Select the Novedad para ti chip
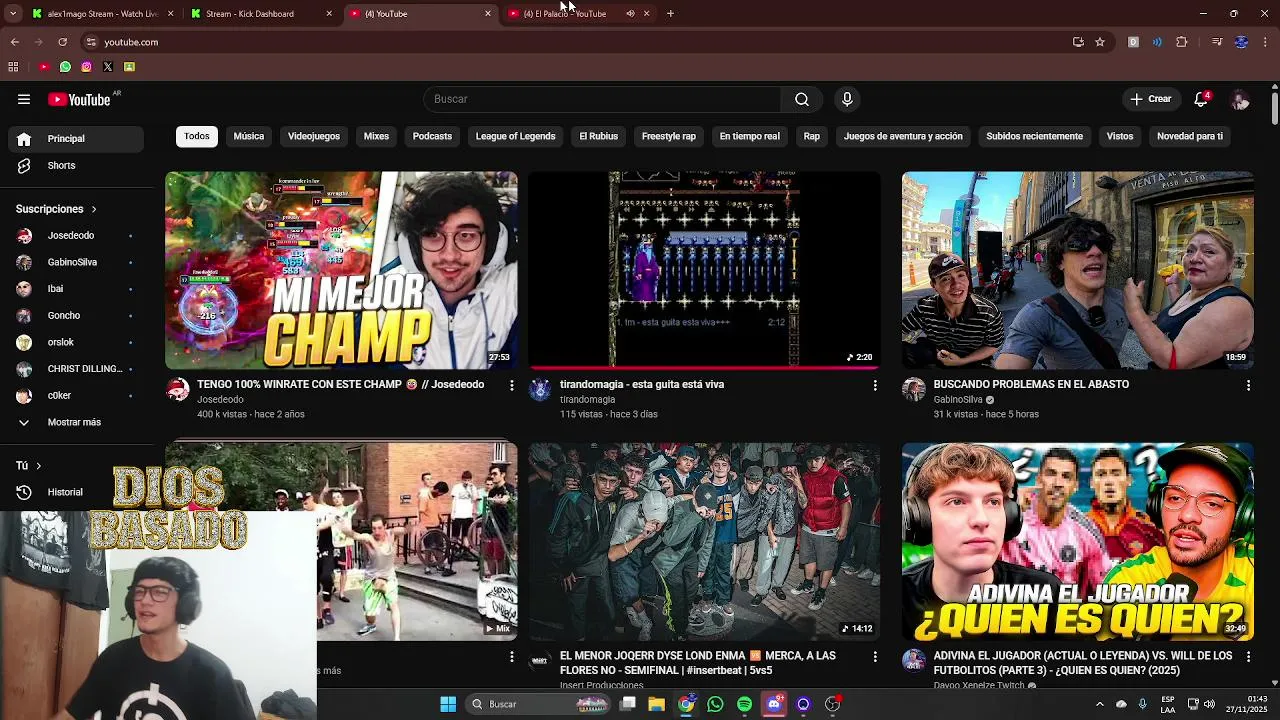This screenshot has height=720, width=1280. tap(1190, 136)
